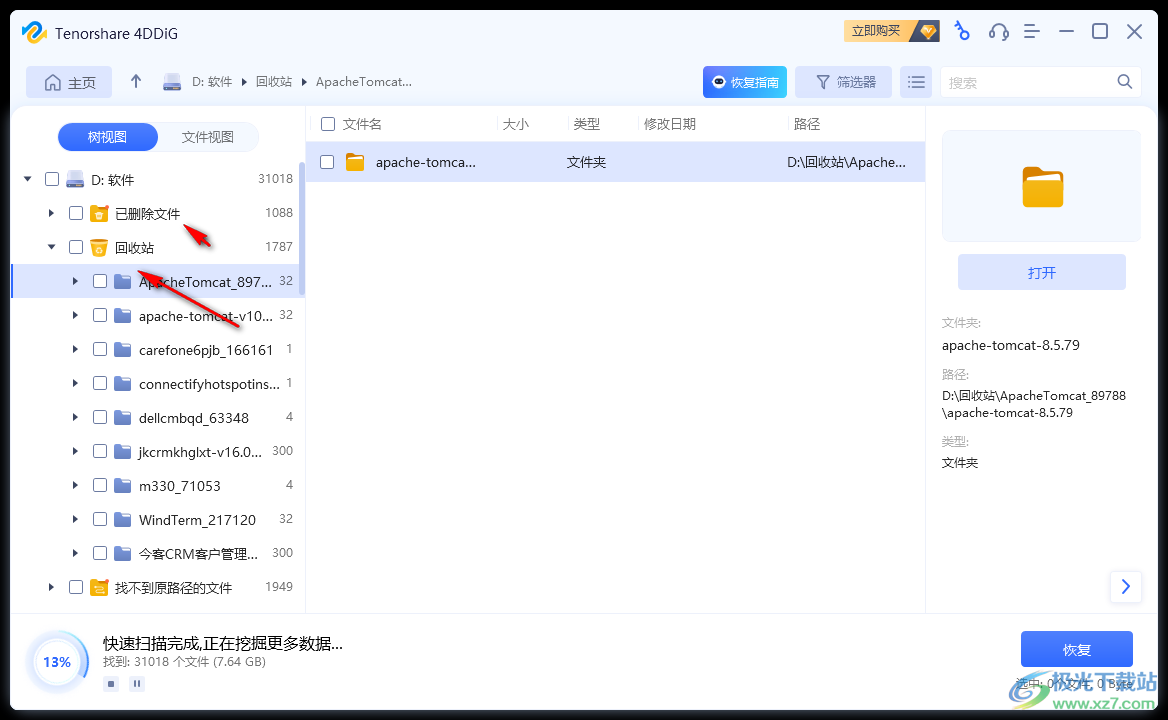Sort by 路径 column header
1168x720 pixels.
(807, 124)
